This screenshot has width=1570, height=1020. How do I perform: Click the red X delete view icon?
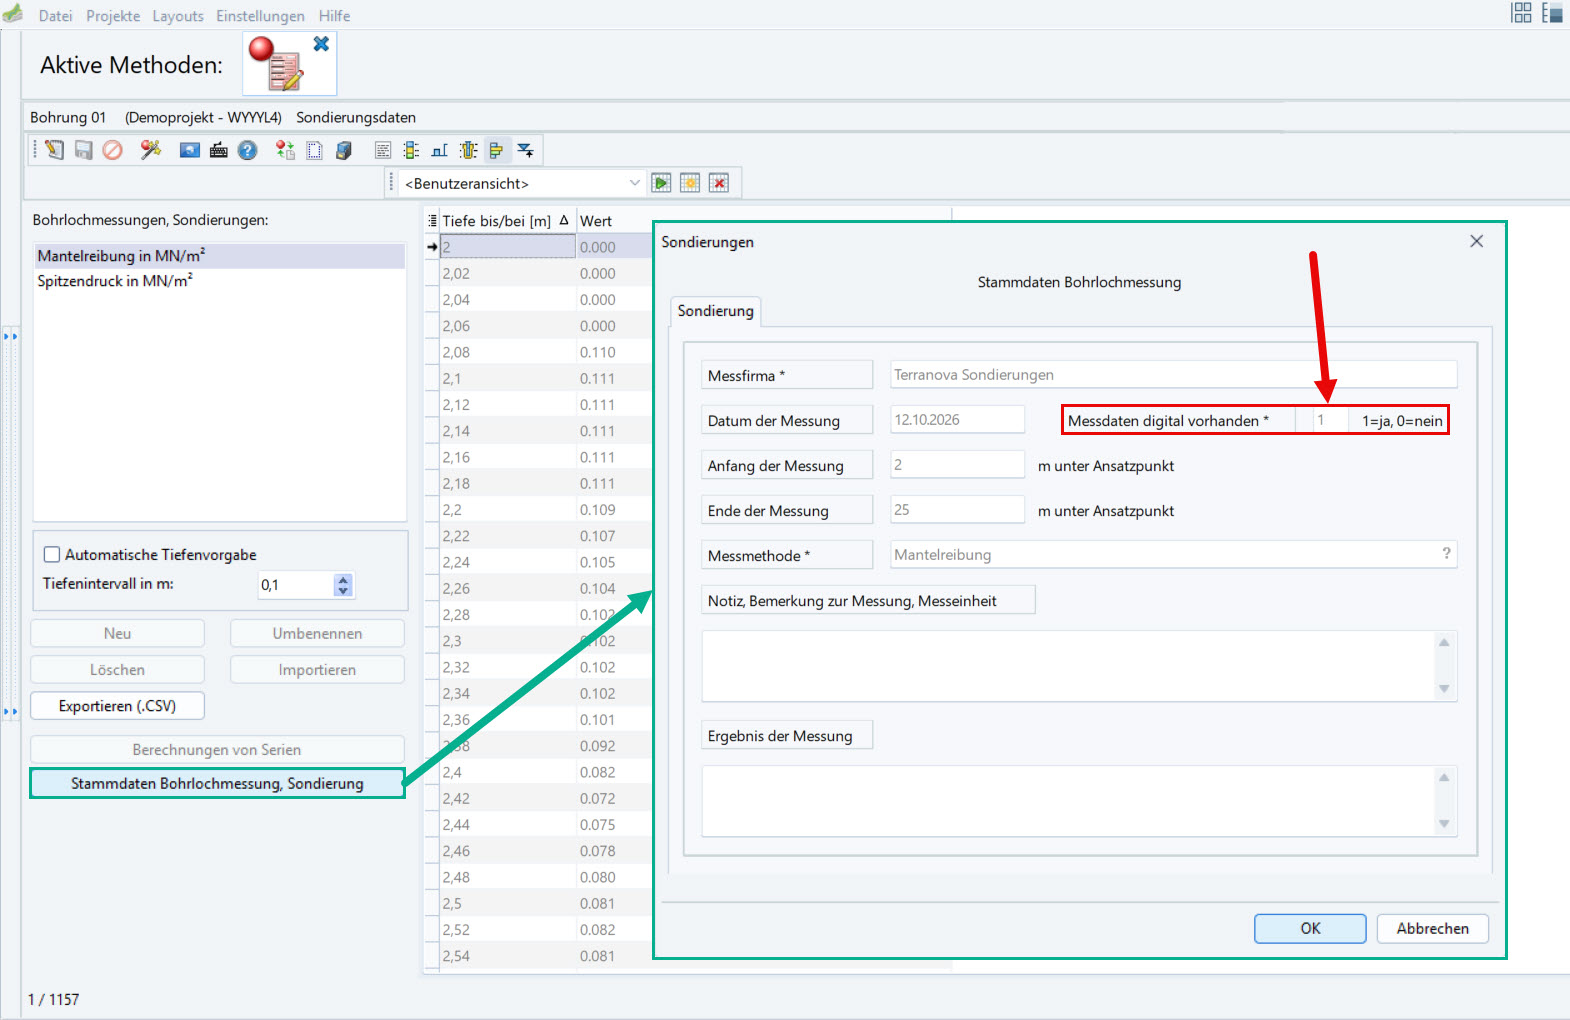click(x=719, y=183)
